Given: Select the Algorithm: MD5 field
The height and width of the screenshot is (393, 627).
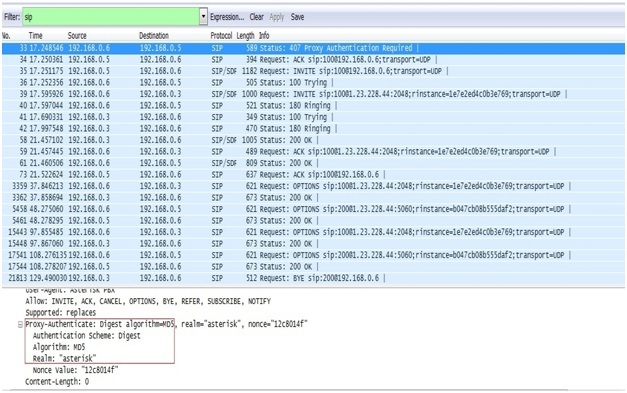Looking at the screenshot, I should (x=59, y=347).
